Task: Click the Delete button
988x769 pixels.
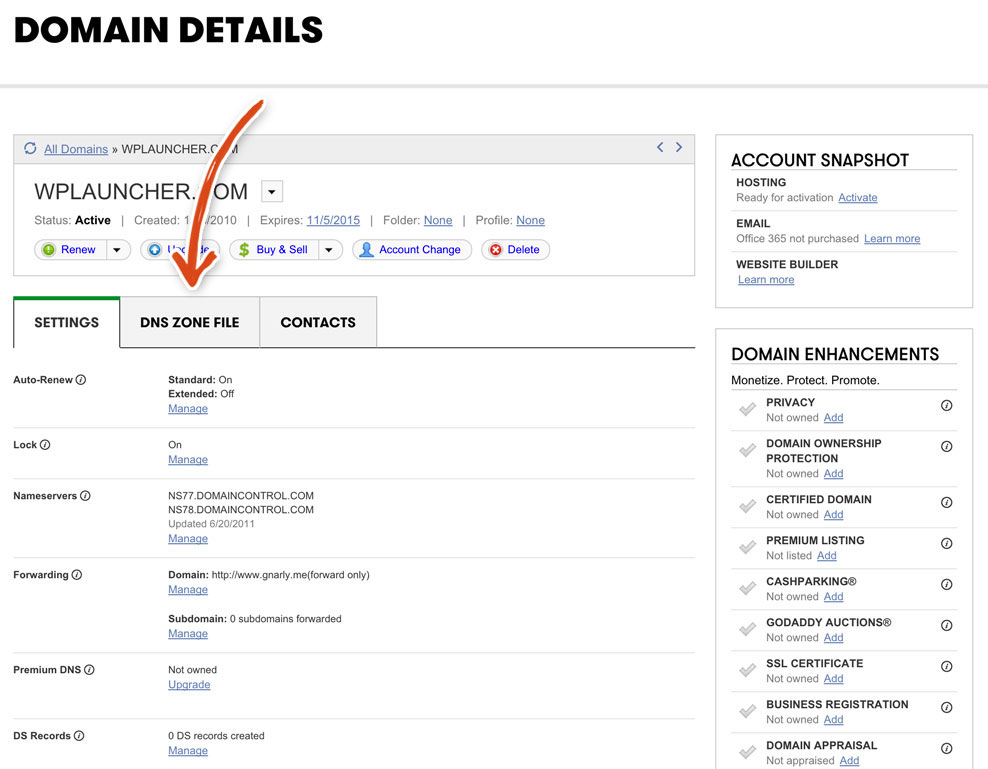Action: (x=515, y=250)
